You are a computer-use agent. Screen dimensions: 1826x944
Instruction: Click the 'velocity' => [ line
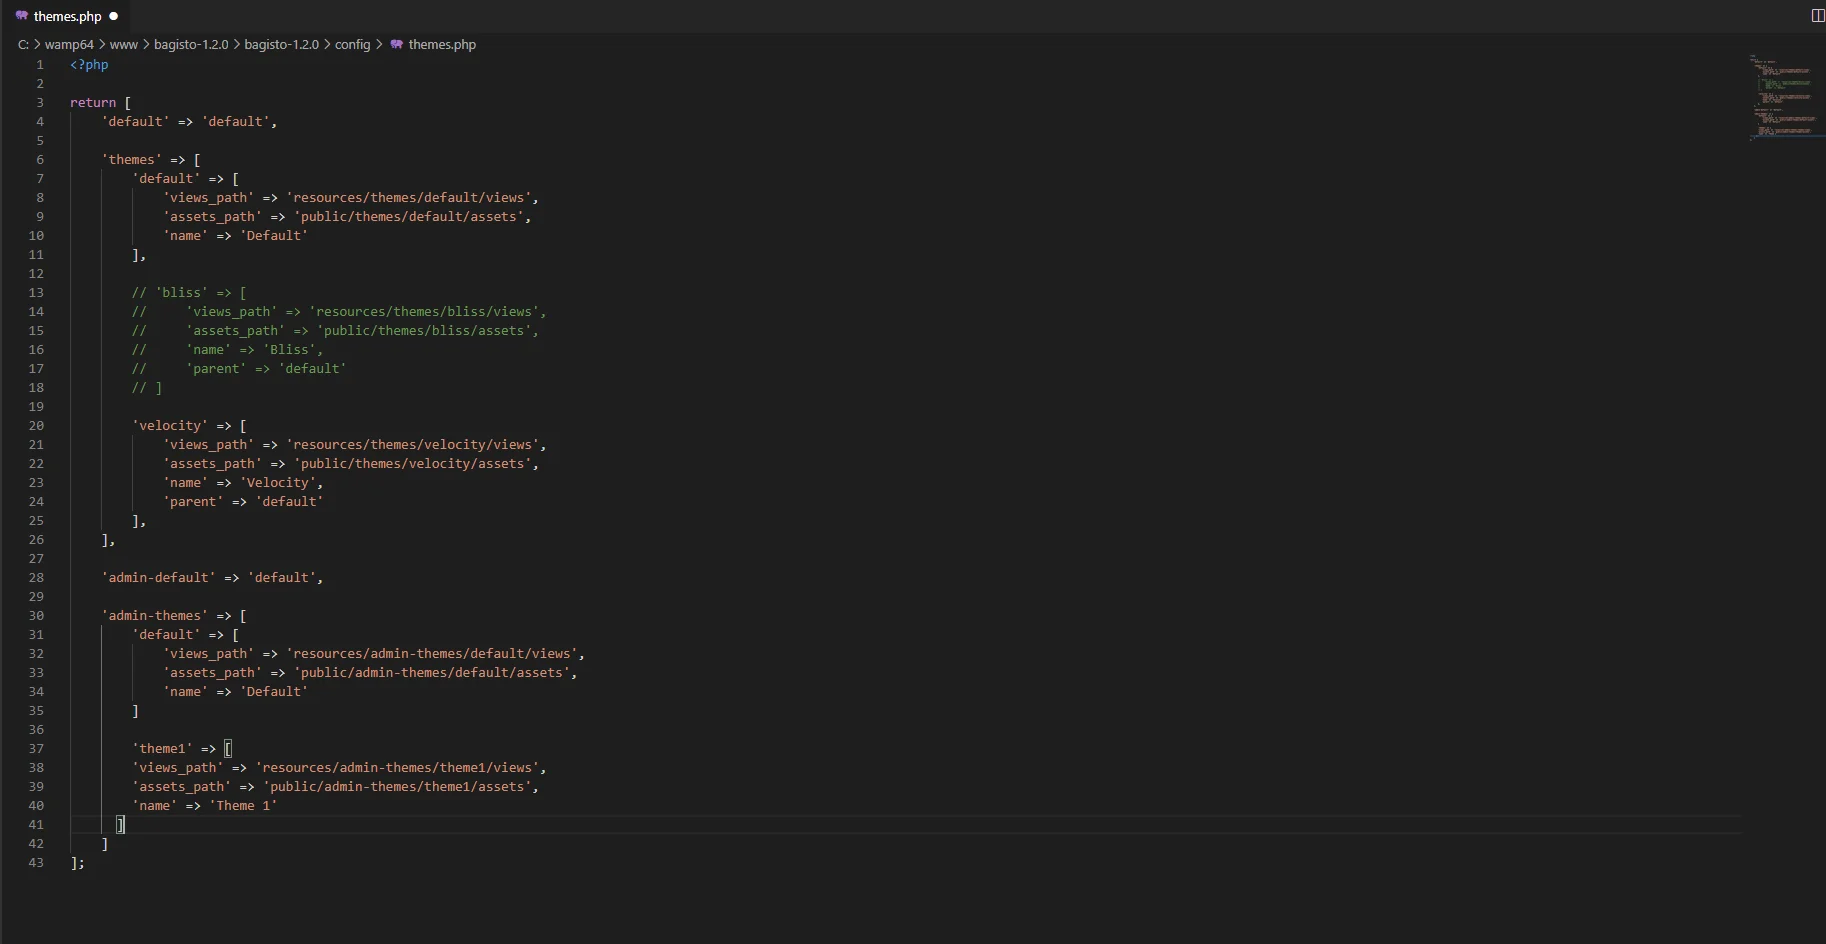[x=189, y=426]
